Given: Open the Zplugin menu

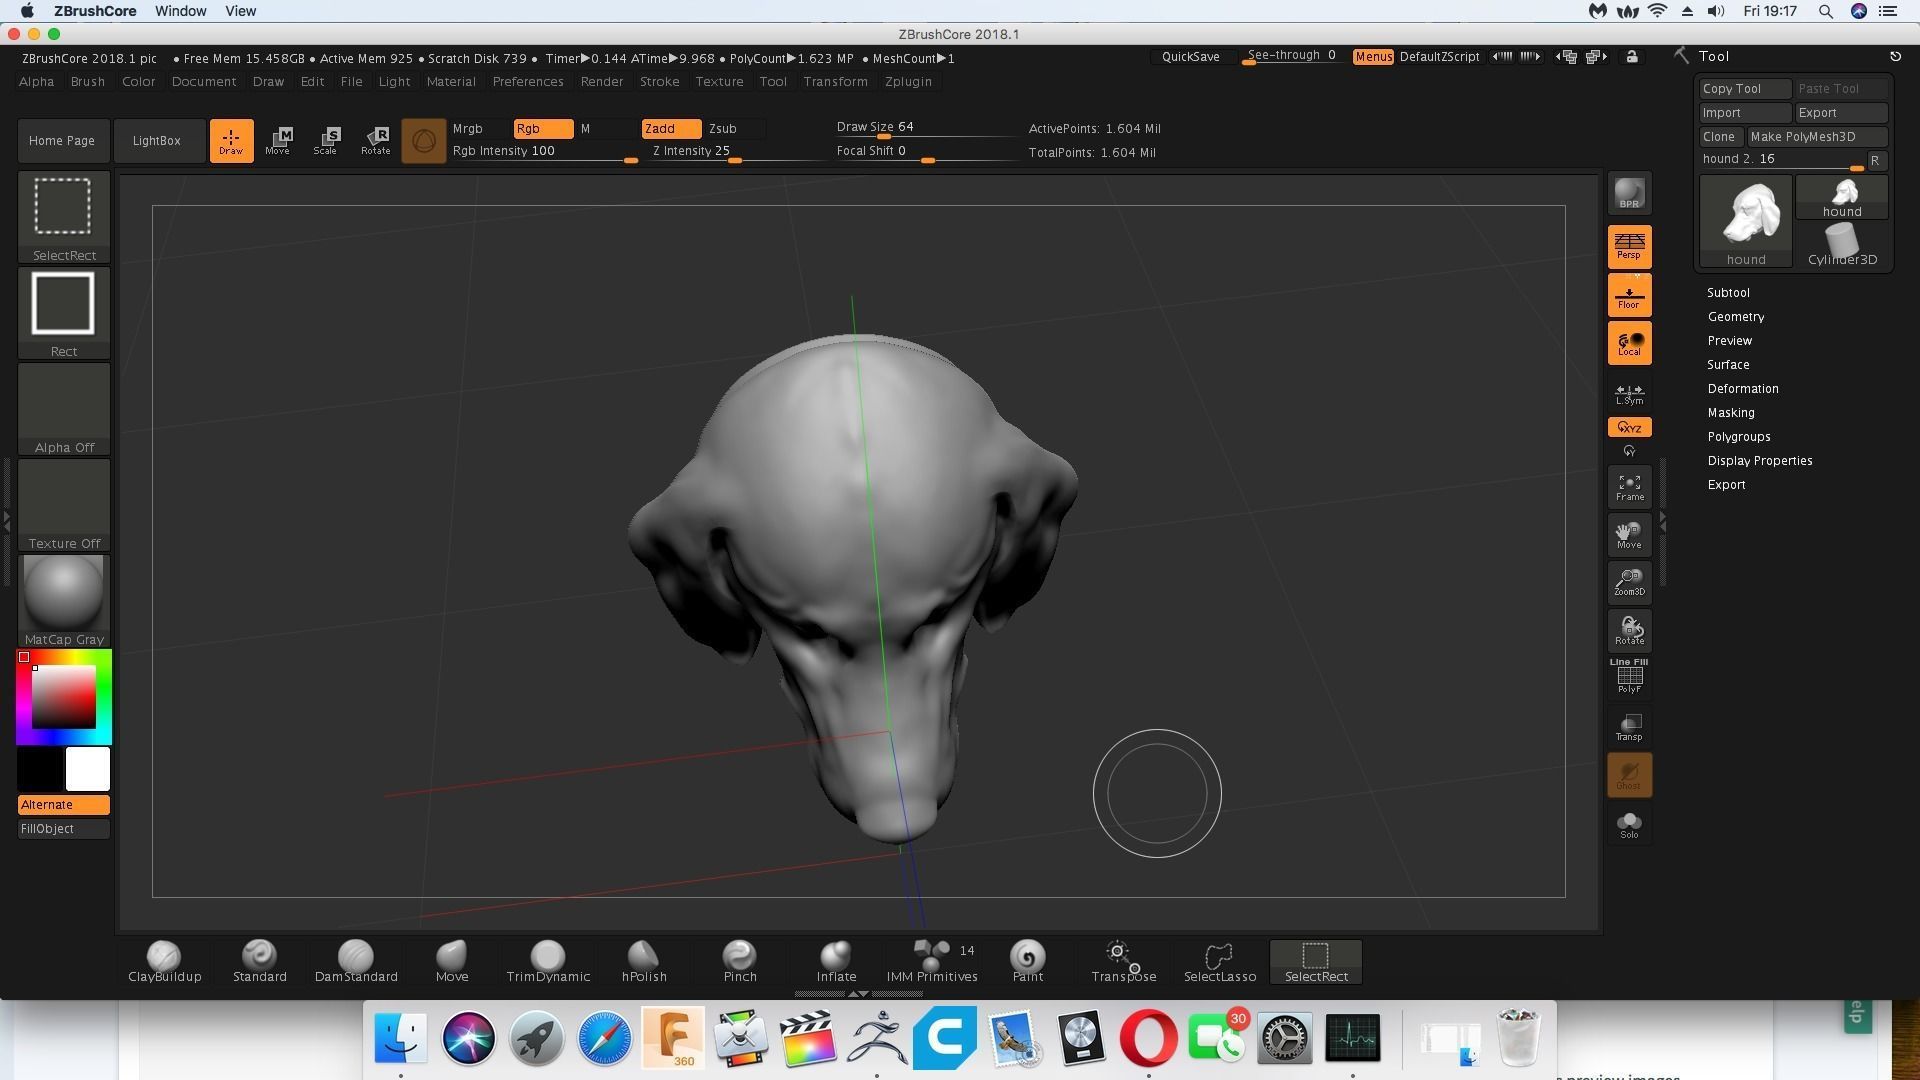Looking at the screenshot, I should [x=908, y=82].
